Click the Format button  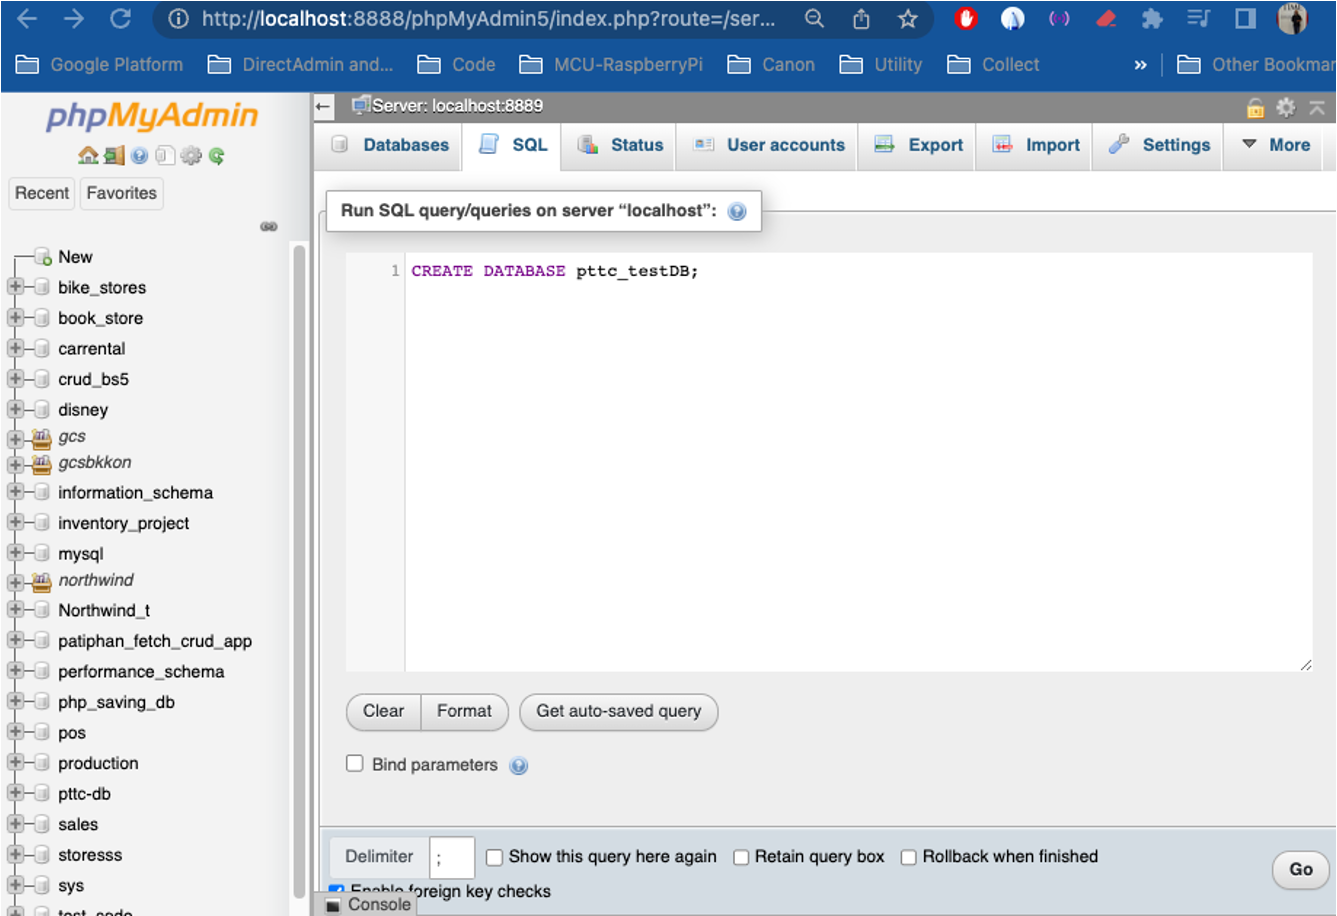(x=464, y=712)
